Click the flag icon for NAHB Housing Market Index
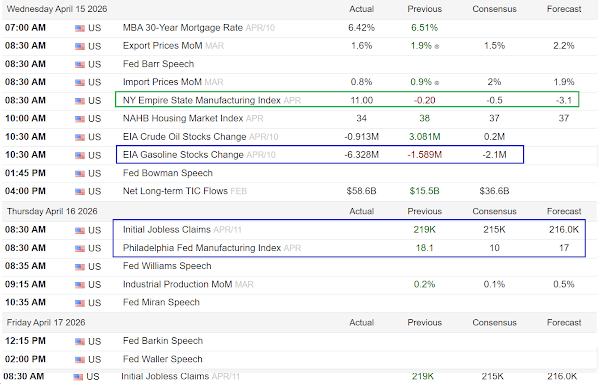 80,119
